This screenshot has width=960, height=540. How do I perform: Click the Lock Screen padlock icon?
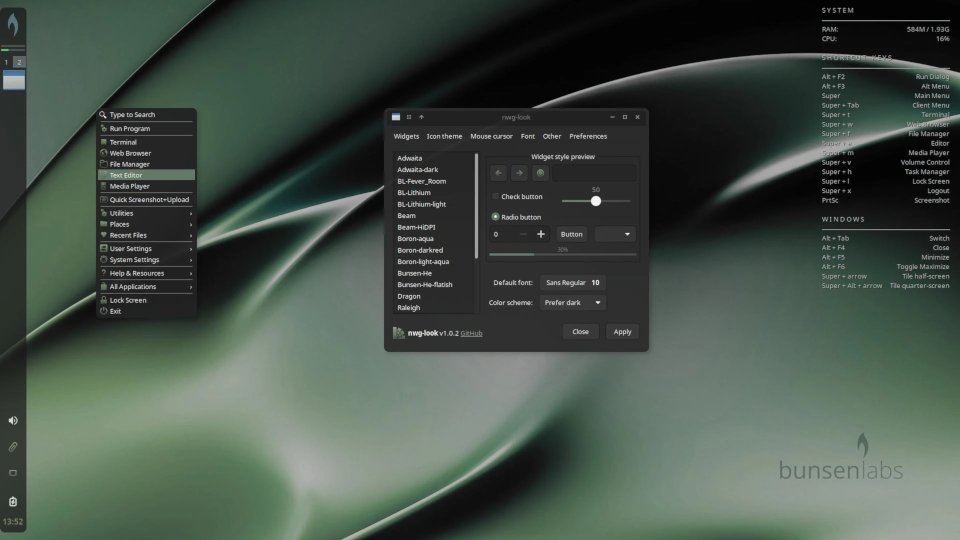(x=103, y=300)
